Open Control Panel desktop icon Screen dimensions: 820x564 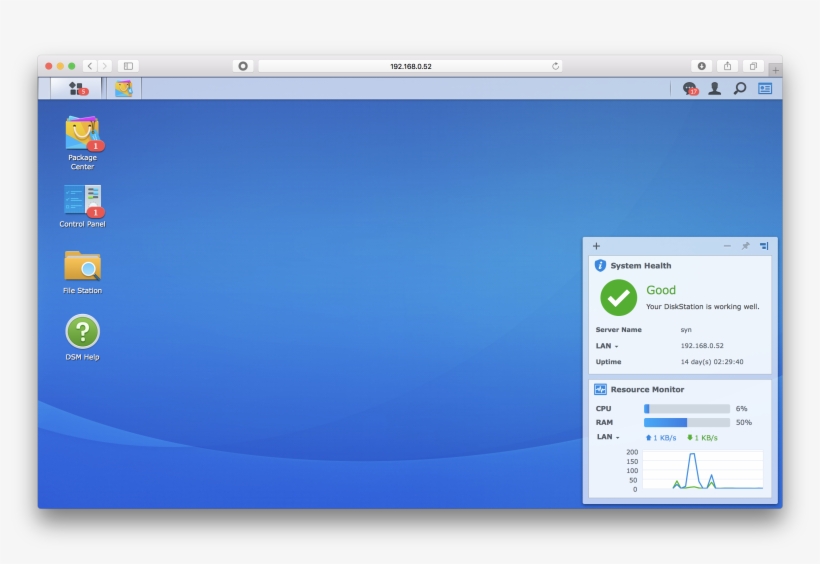click(x=83, y=206)
